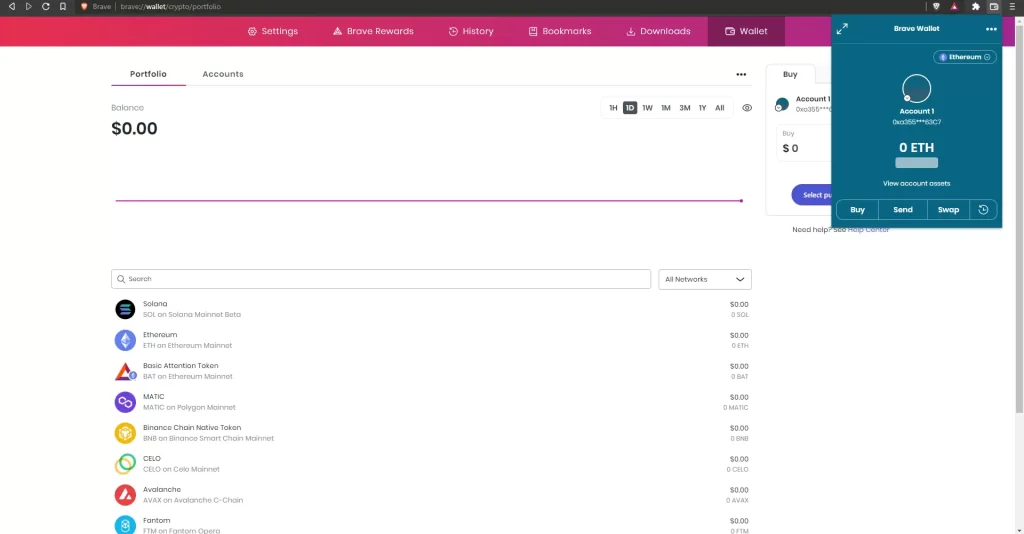Open transaction history clock icon in panel

pos(984,210)
